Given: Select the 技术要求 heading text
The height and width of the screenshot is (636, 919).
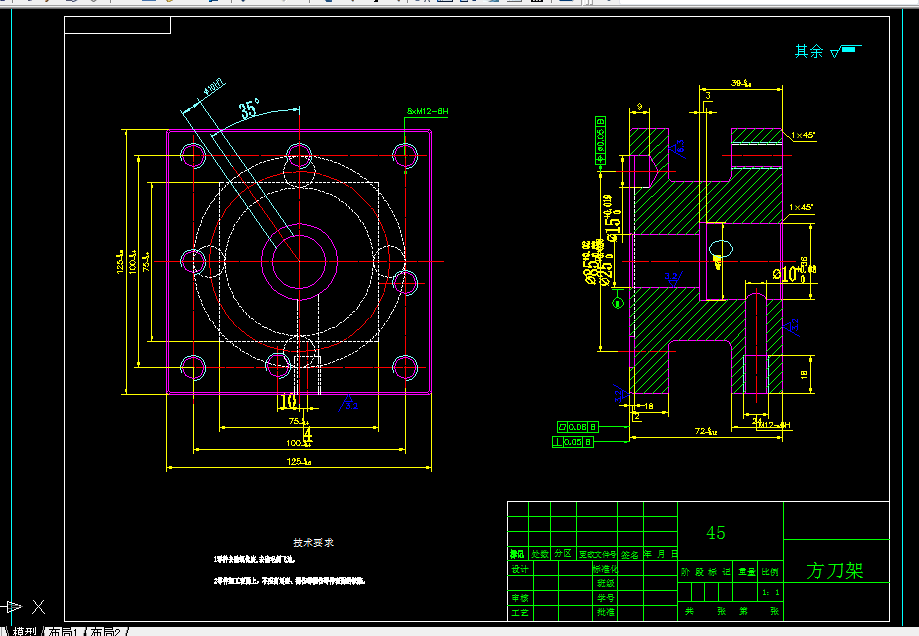Looking at the screenshot, I should pos(314,543).
